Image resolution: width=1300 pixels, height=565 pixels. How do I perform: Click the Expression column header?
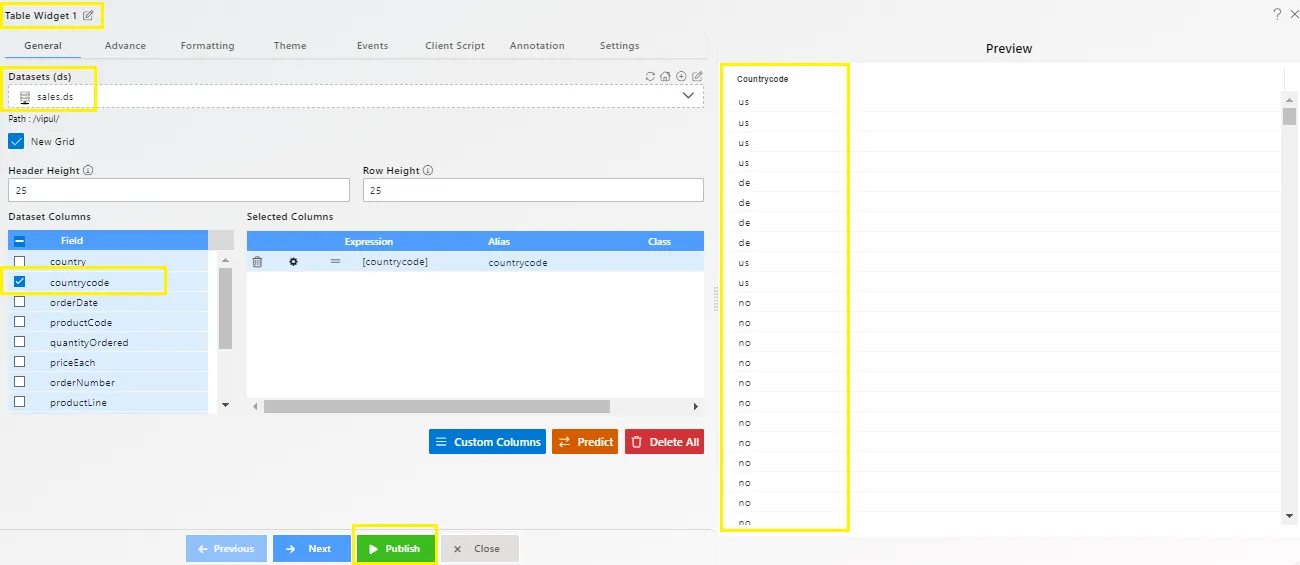pos(369,241)
